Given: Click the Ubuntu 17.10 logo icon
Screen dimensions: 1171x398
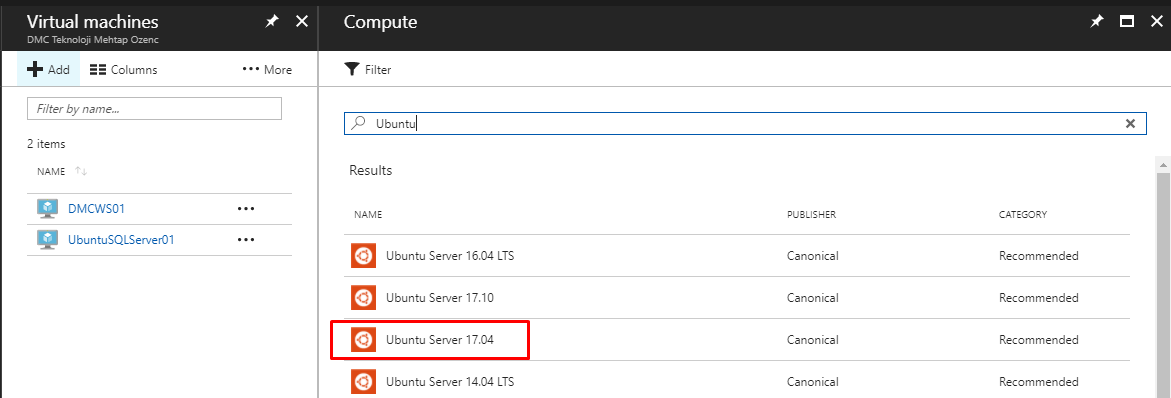Looking at the screenshot, I should (x=363, y=298).
